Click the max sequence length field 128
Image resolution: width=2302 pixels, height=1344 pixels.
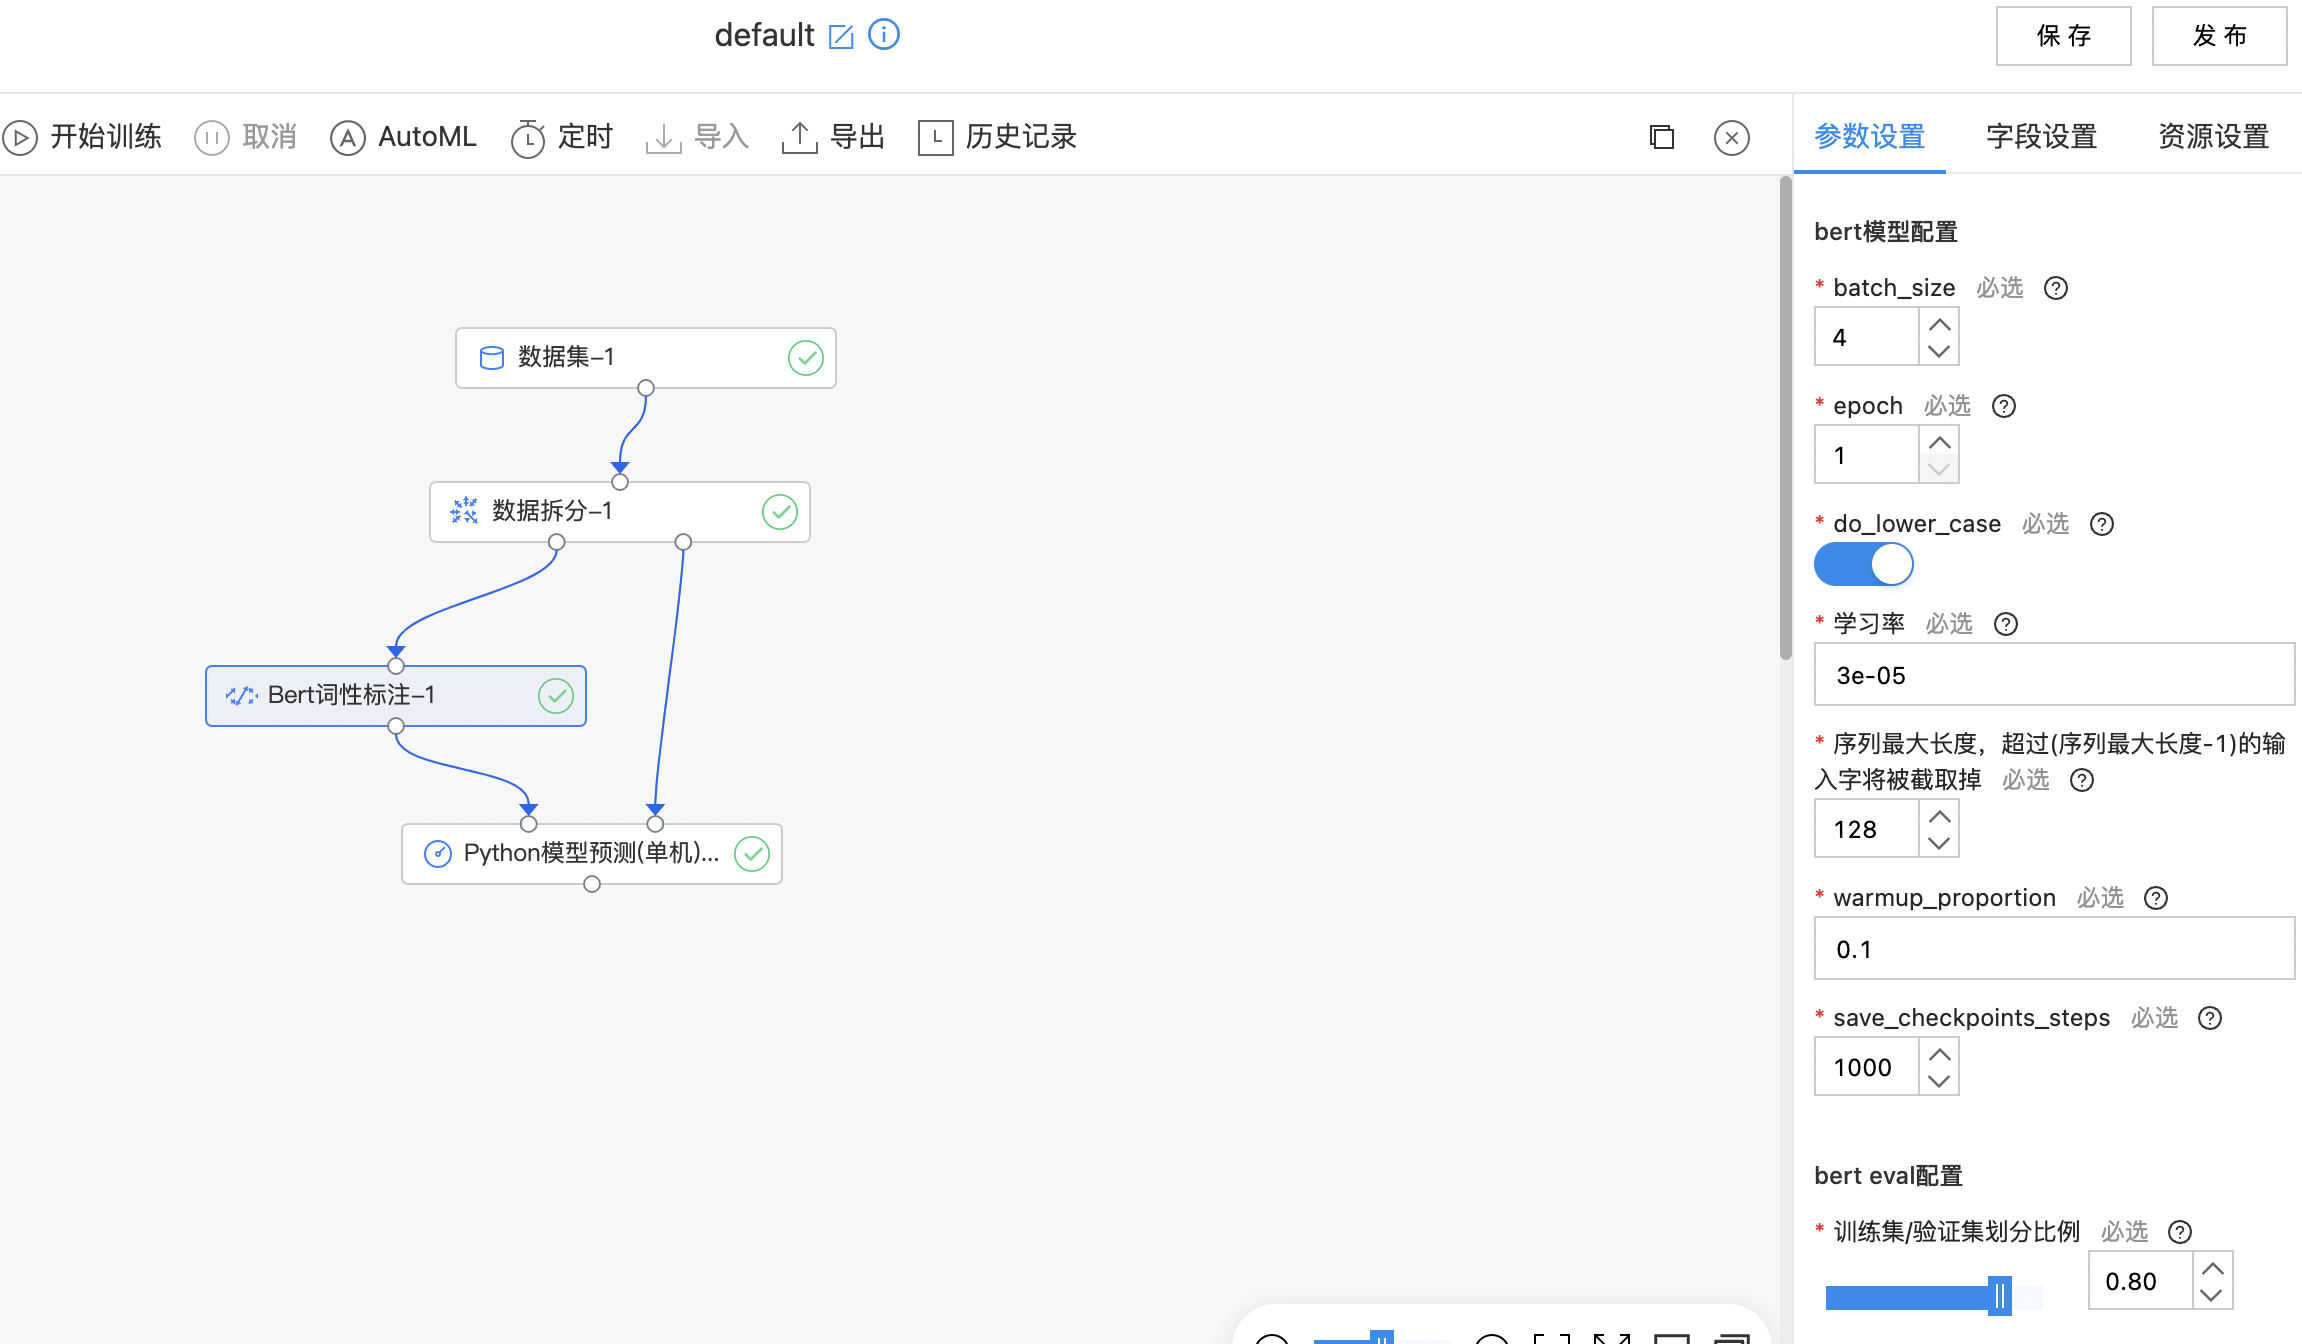[1867, 829]
